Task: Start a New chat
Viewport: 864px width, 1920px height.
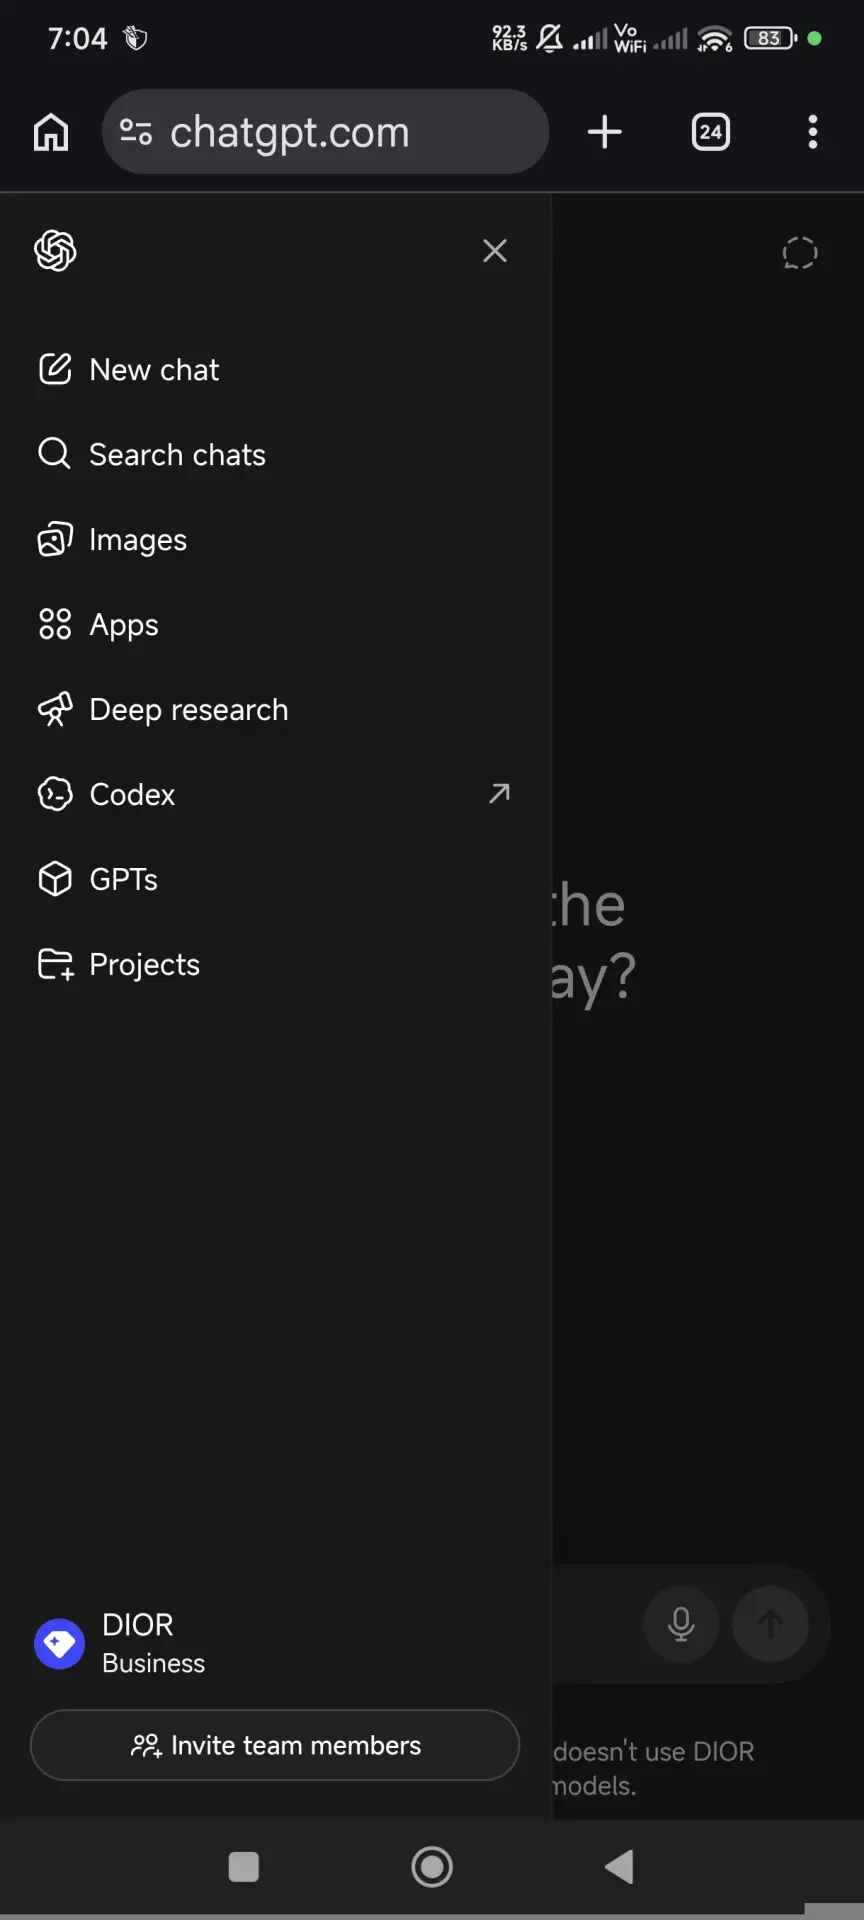Action: (275, 370)
